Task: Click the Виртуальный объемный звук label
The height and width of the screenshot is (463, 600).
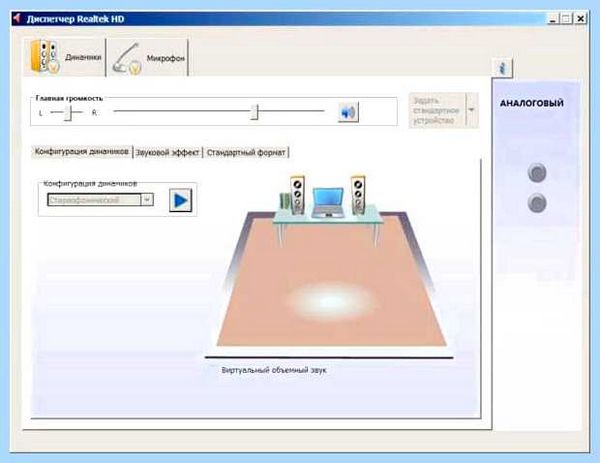Action: (274, 370)
